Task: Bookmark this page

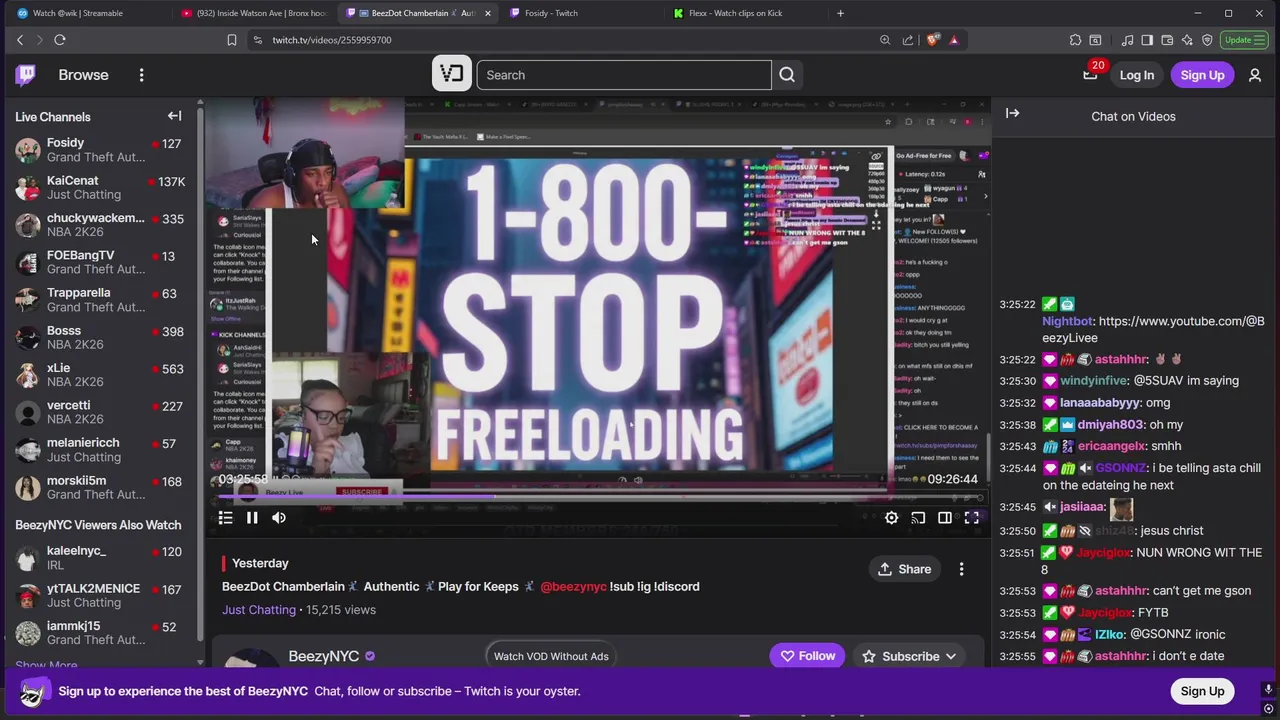Action: 231,40
